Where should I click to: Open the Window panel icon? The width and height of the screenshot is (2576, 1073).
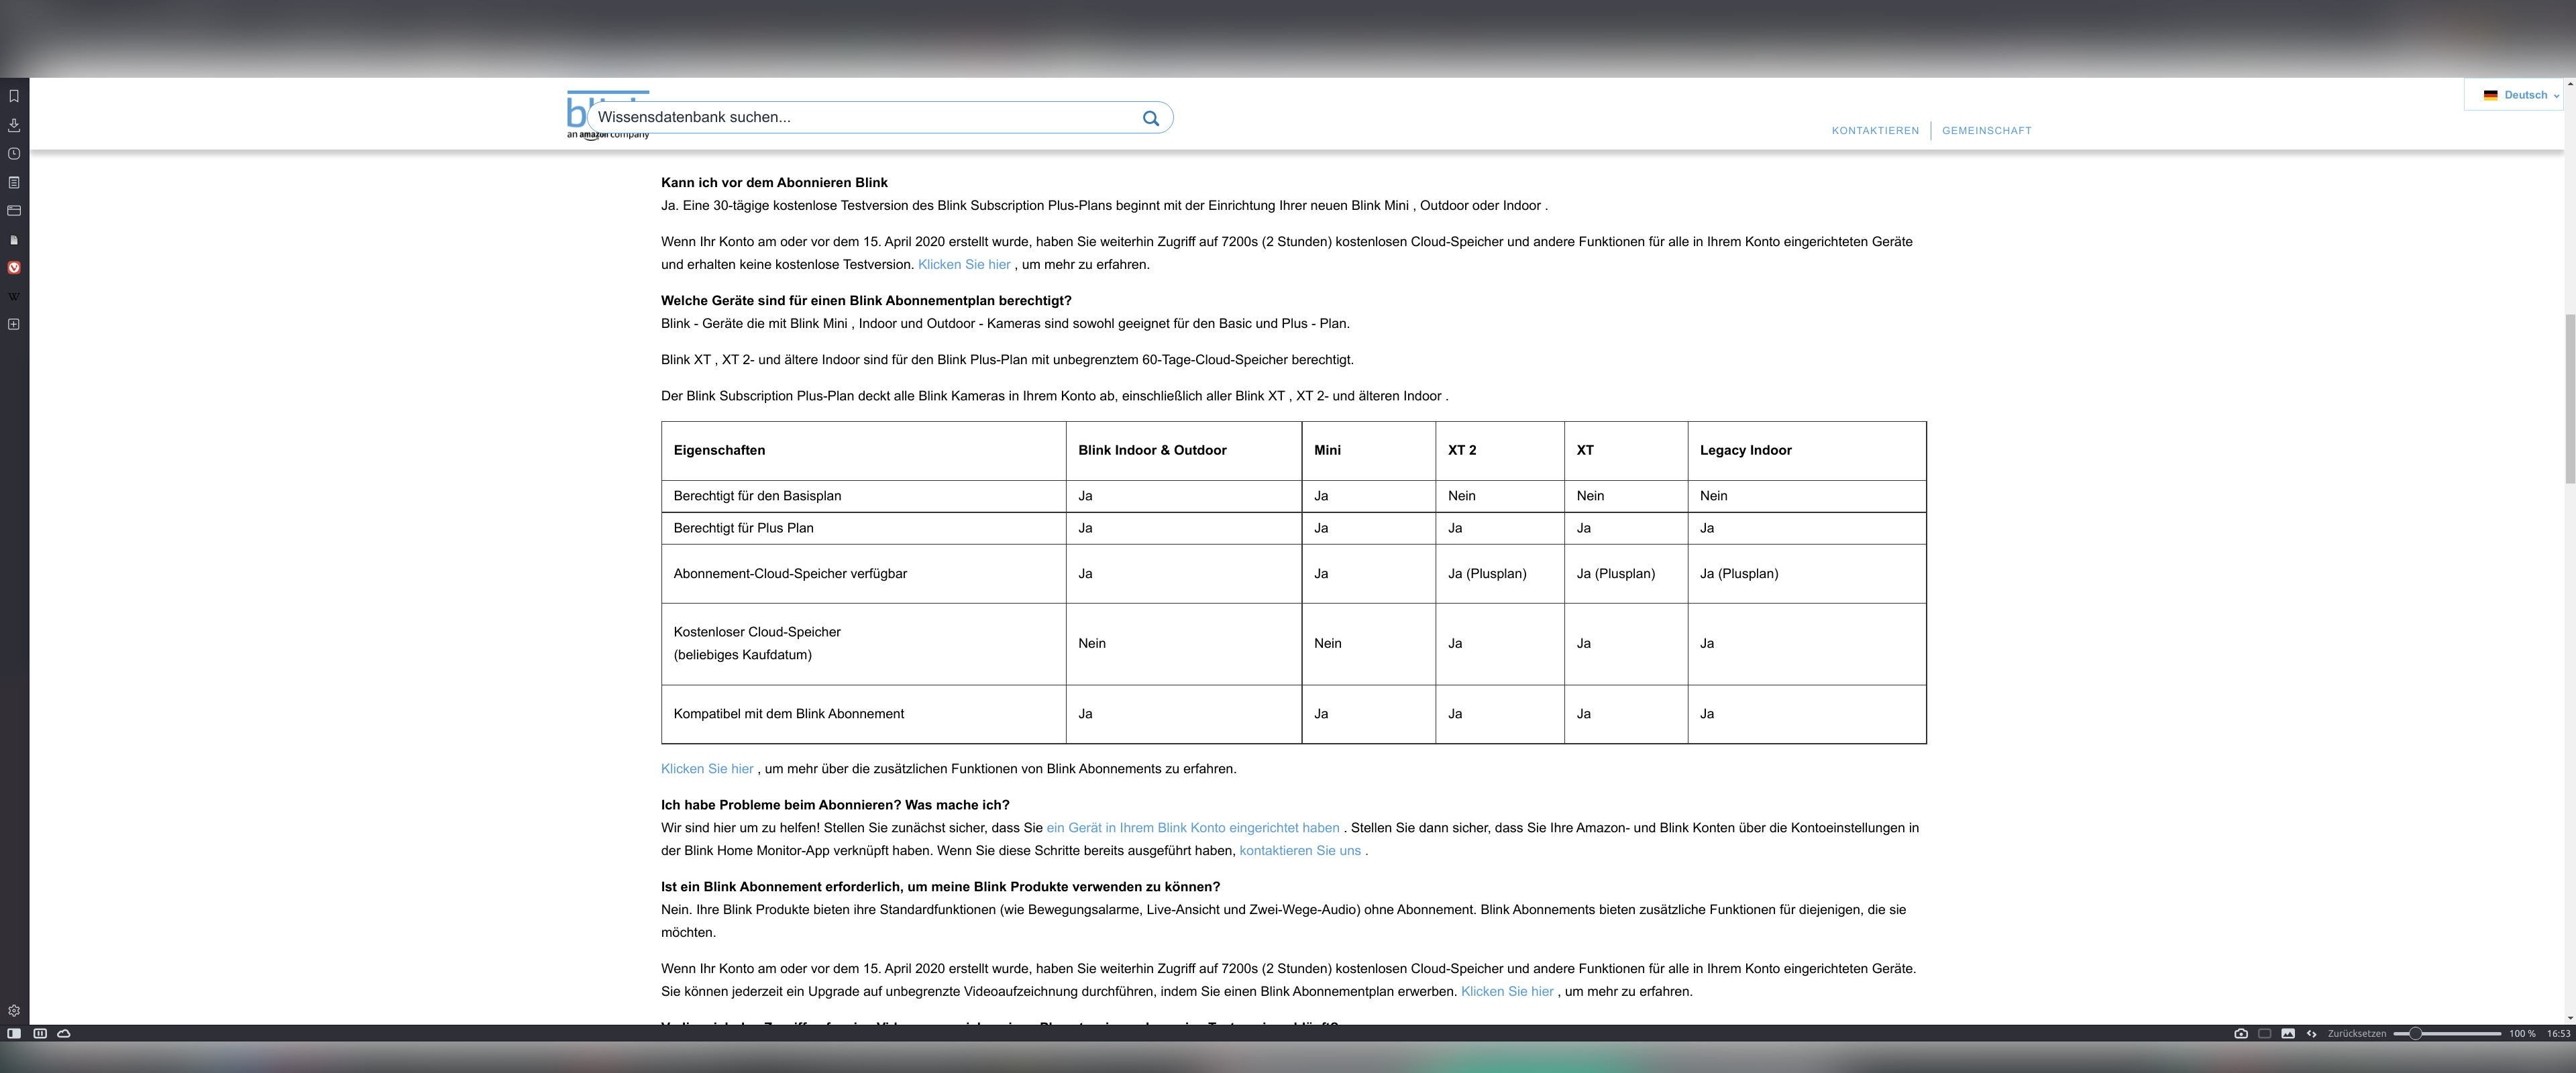pyautogui.click(x=14, y=211)
